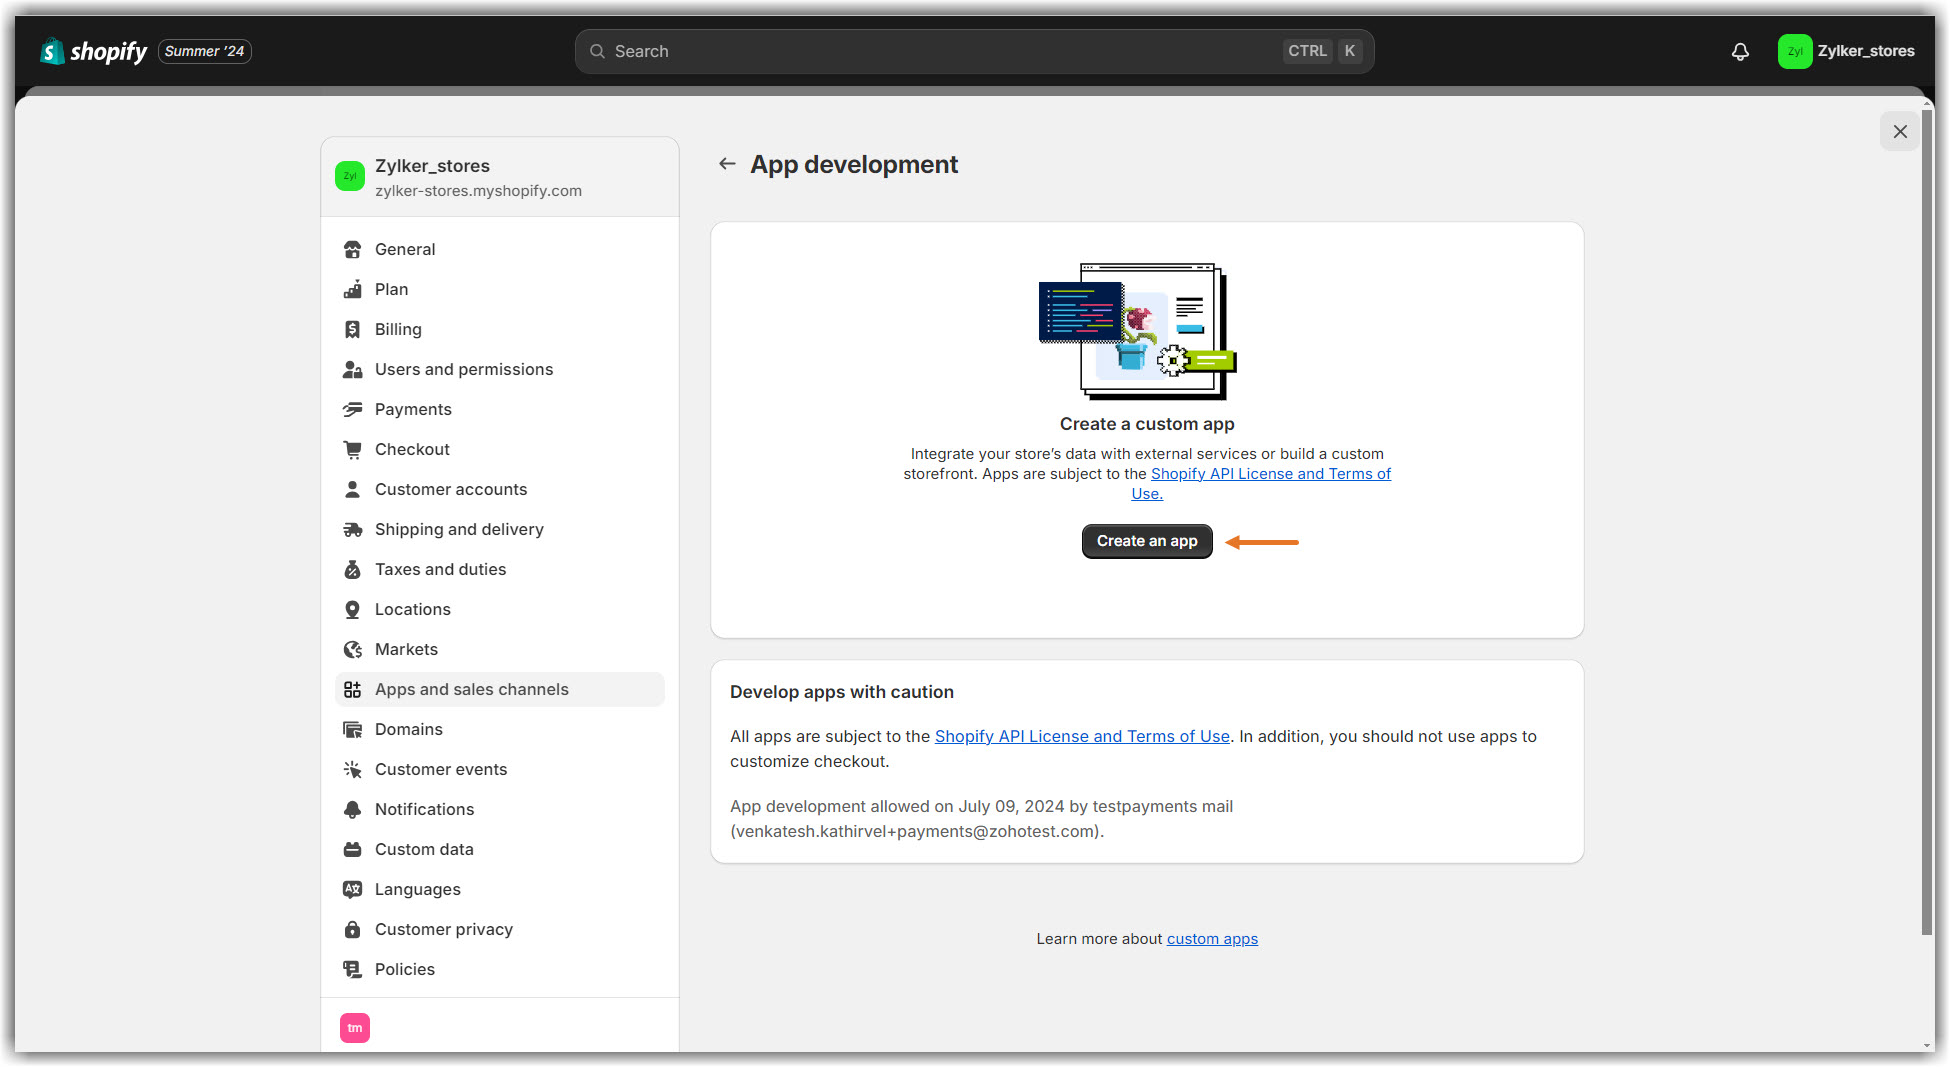Screen dimensions: 1950x1067
Task: Select Customer accounts in the sidebar
Action: [x=500, y=489]
